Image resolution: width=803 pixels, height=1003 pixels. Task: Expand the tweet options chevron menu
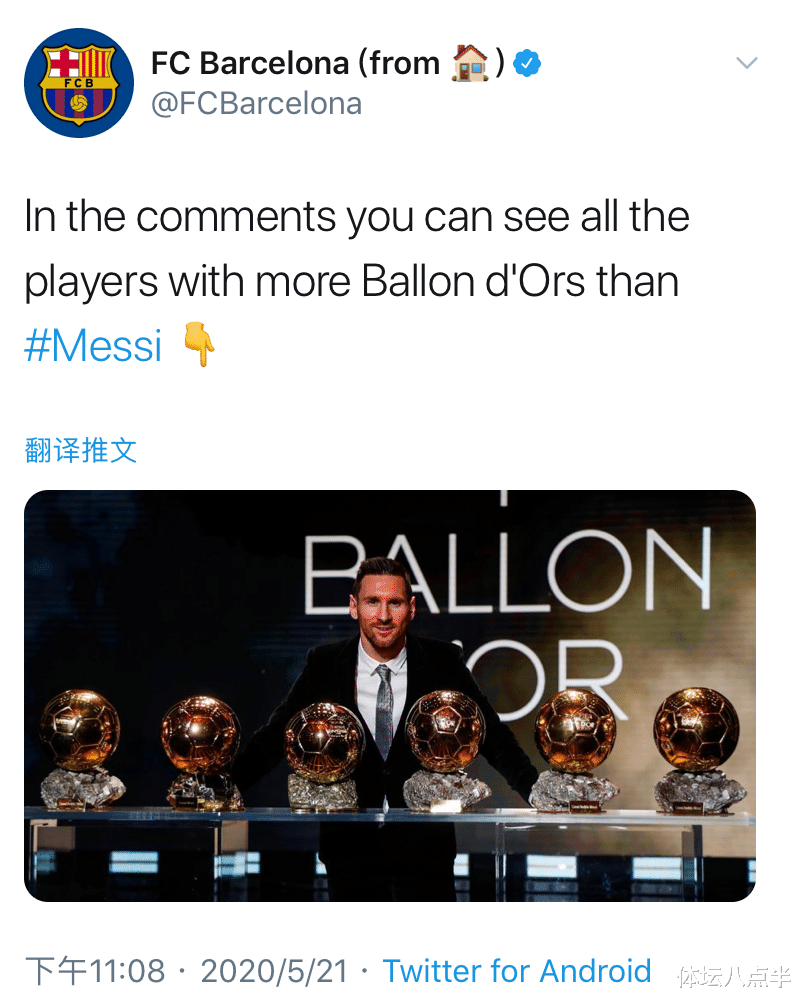[x=746, y=63]
